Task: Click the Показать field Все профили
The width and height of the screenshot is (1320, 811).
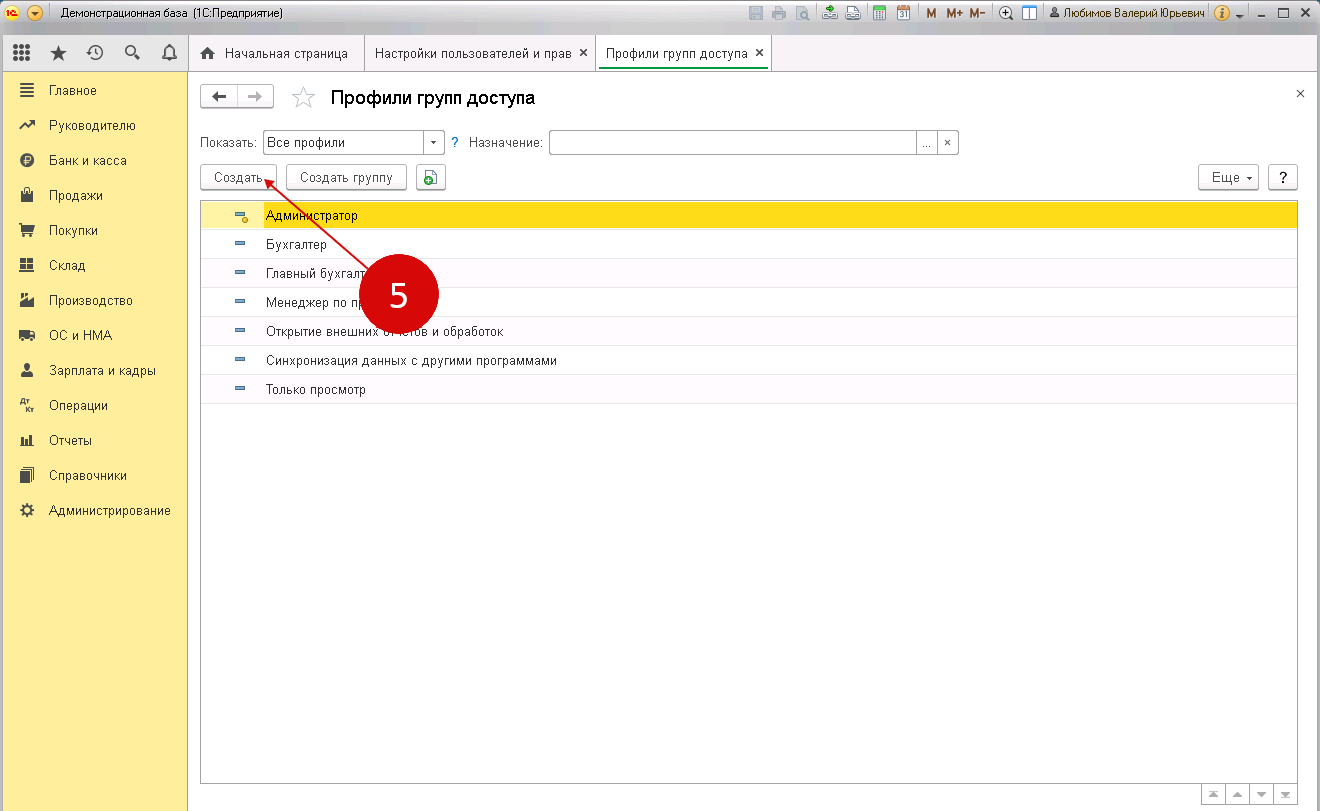Action: click(x=343, y=143)
